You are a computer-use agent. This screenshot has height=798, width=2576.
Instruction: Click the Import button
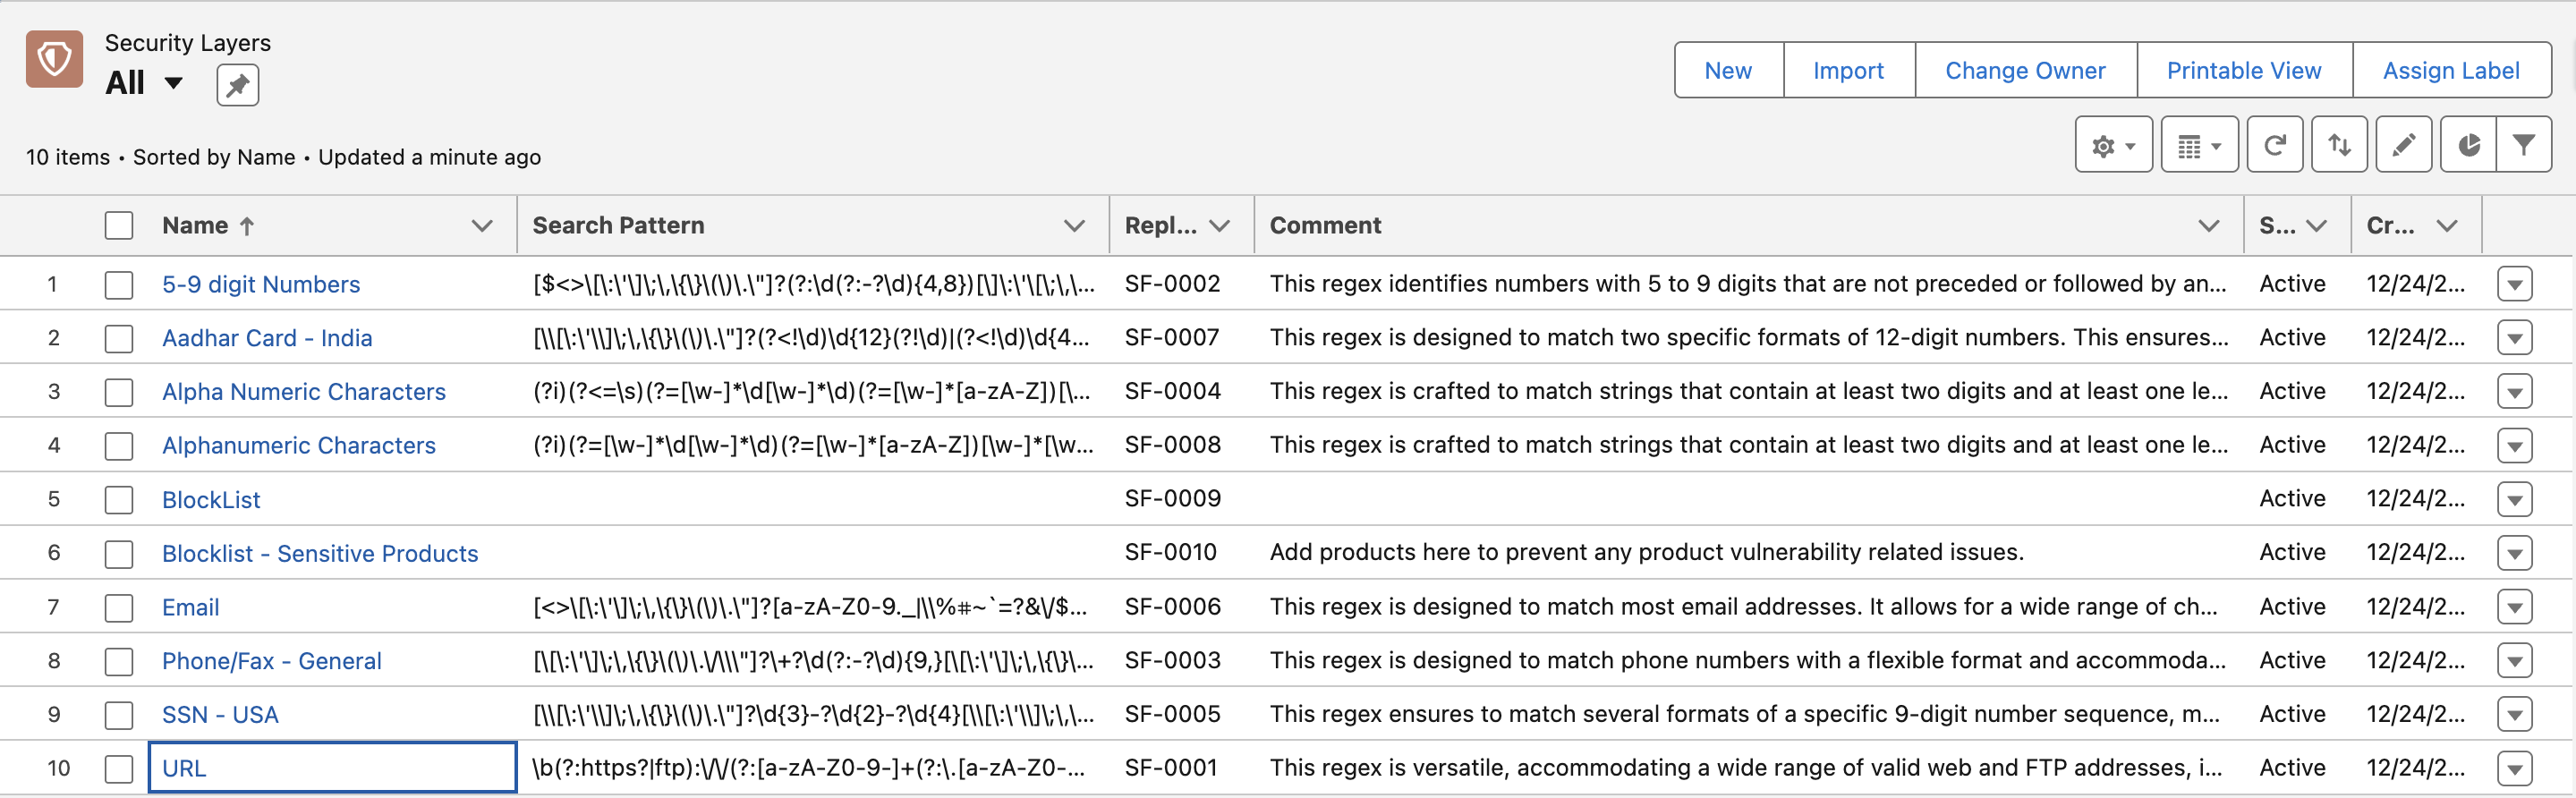pos(1847,71)
